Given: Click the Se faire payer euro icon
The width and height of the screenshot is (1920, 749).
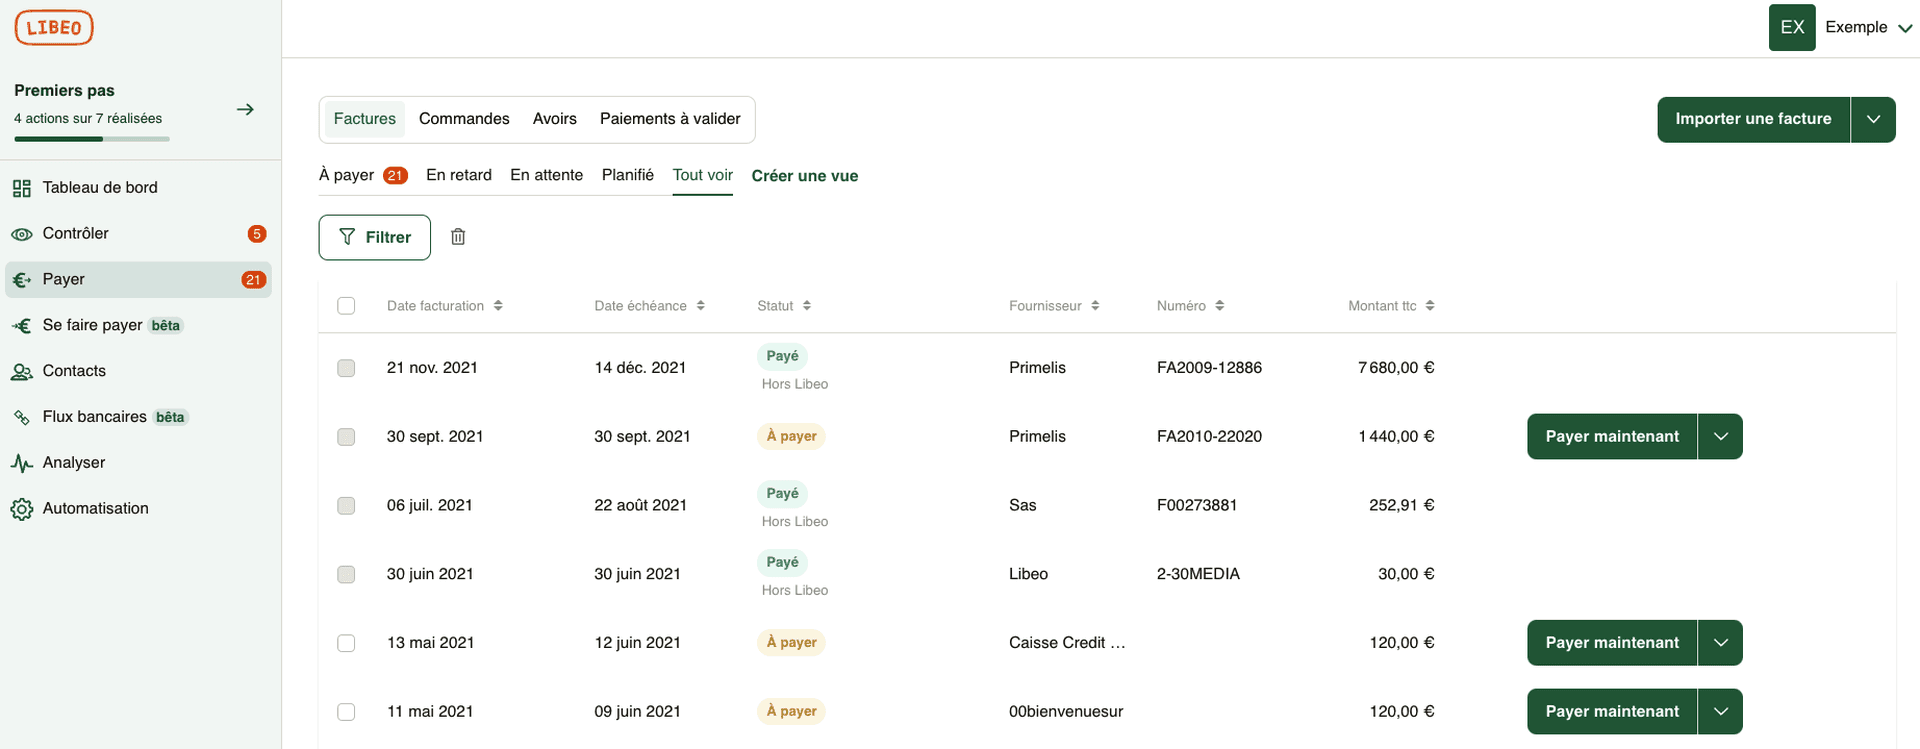Looking at the screenshot, I should click(21, 326).
